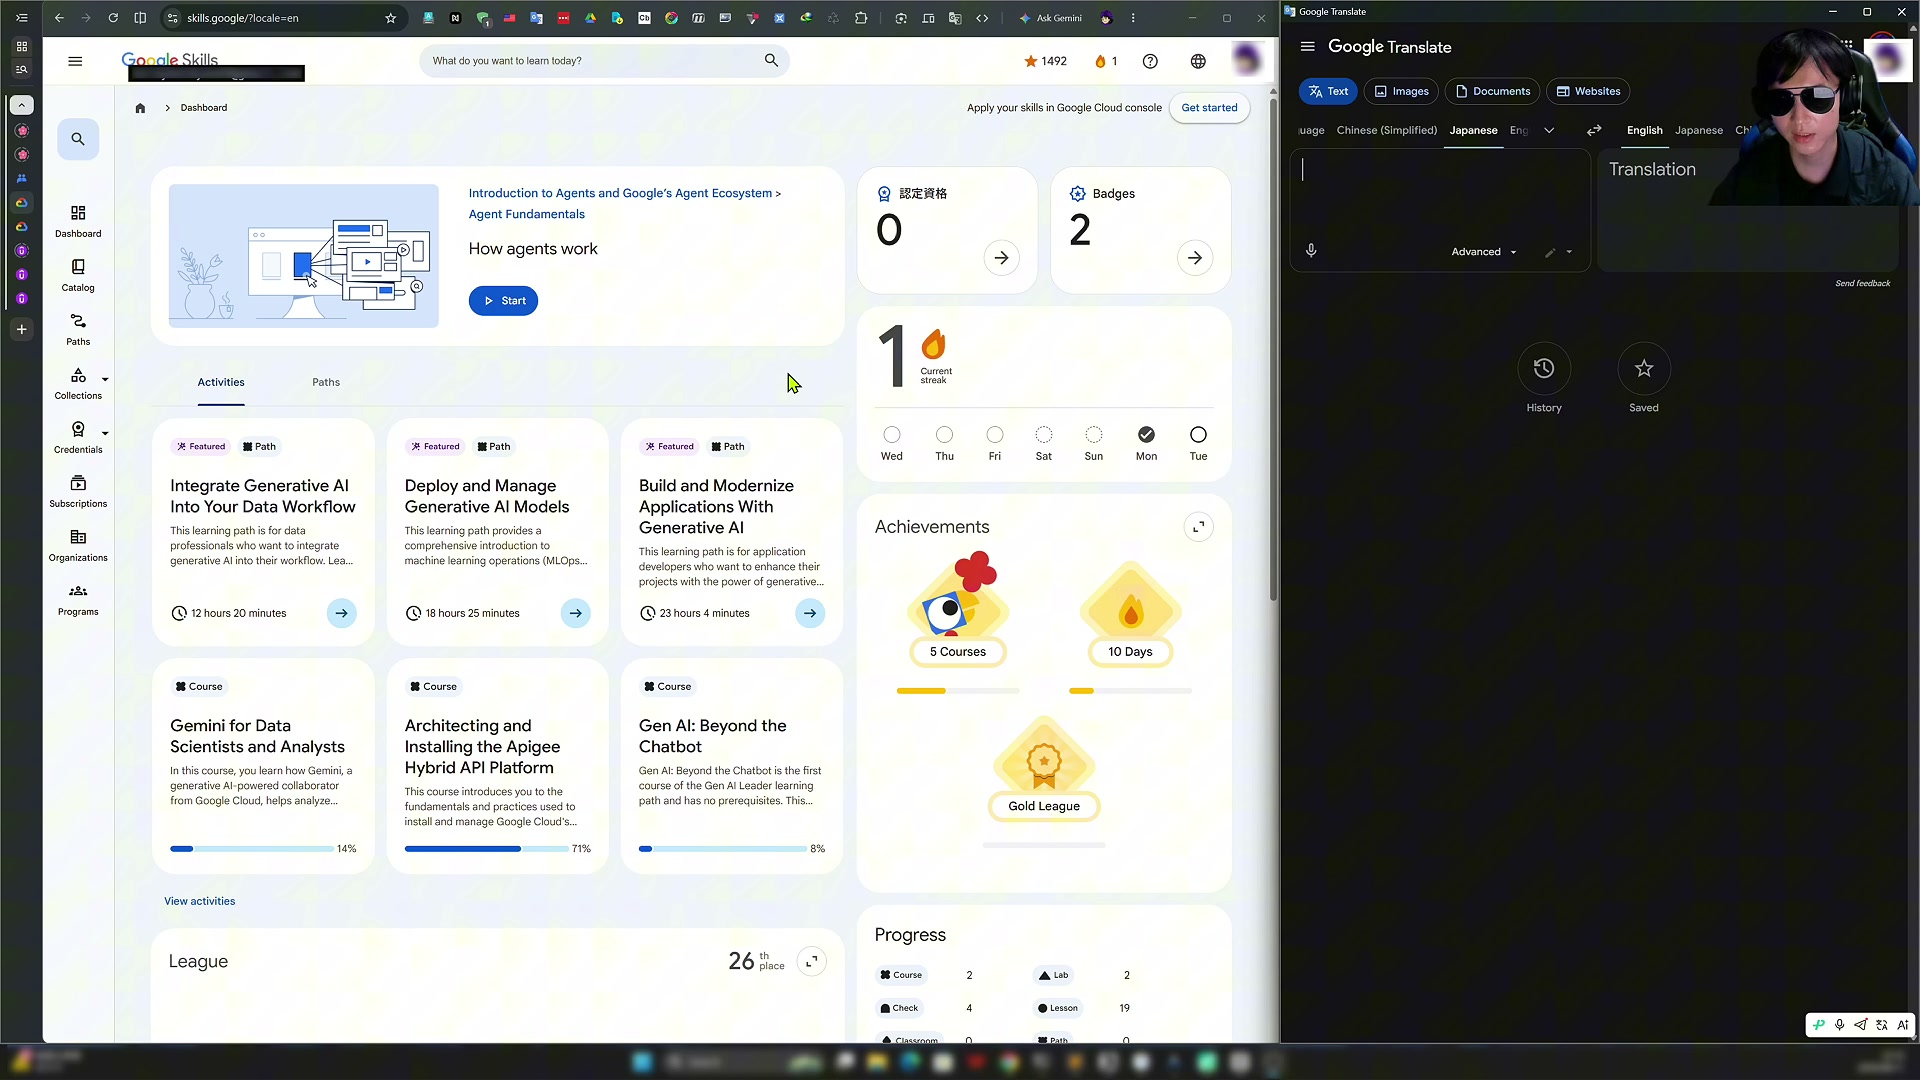Select the Wed streak circle
The width and height of the screenshot is (1920, 1080).
(x=892, y=435)
